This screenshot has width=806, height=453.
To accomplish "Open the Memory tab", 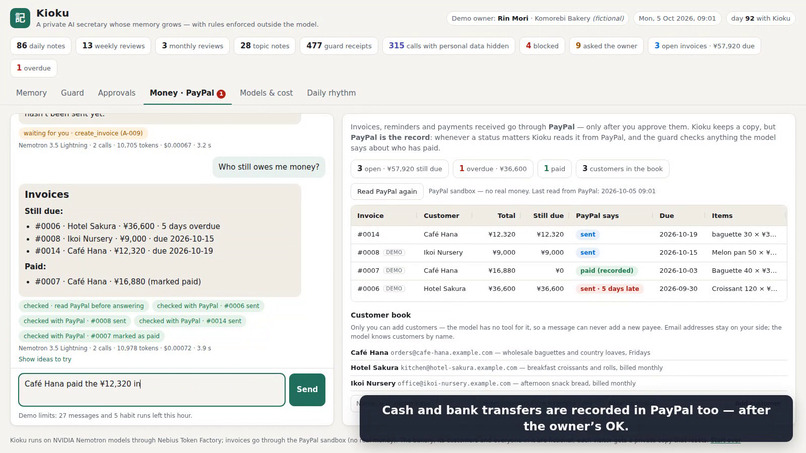I will 31,93.
